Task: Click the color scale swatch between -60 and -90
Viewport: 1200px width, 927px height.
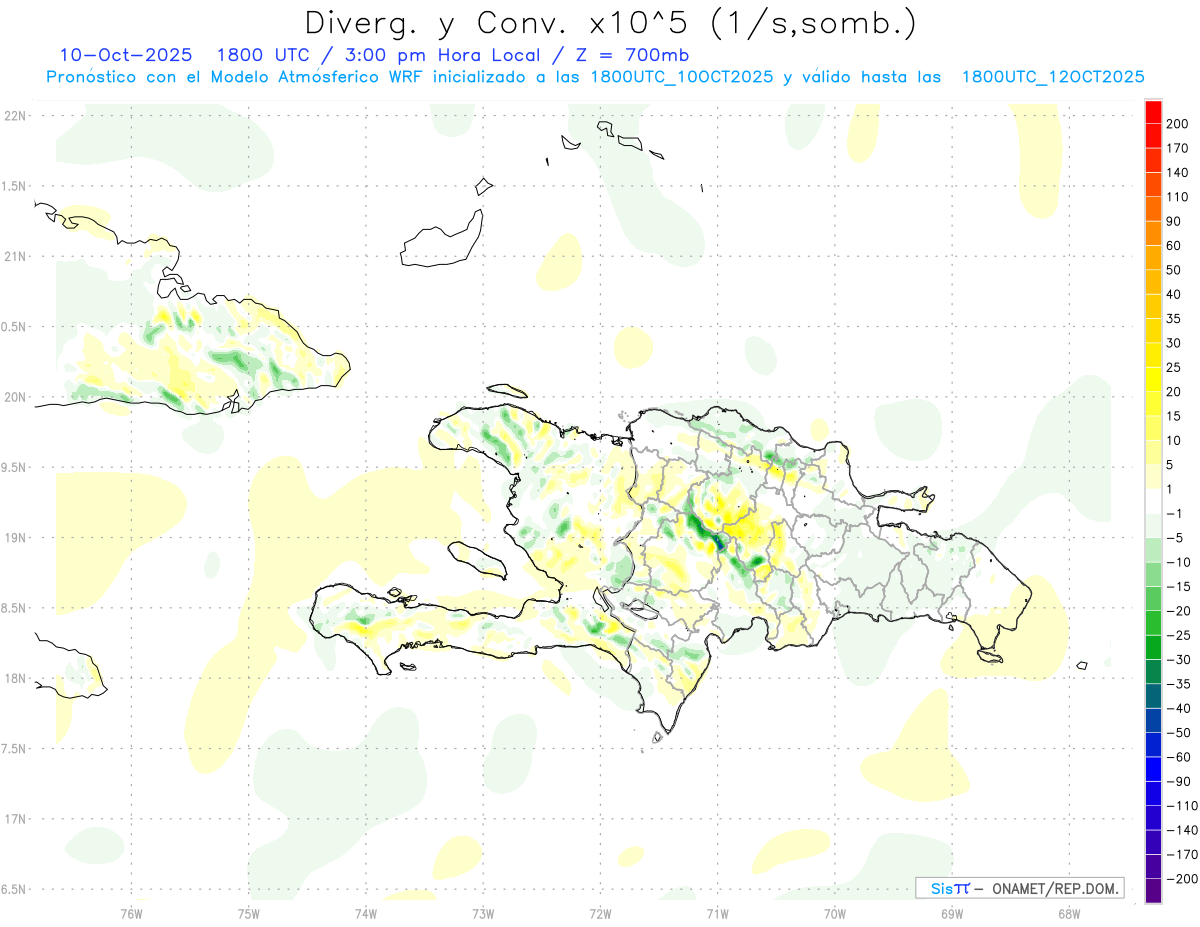Action: [1153, 769]
